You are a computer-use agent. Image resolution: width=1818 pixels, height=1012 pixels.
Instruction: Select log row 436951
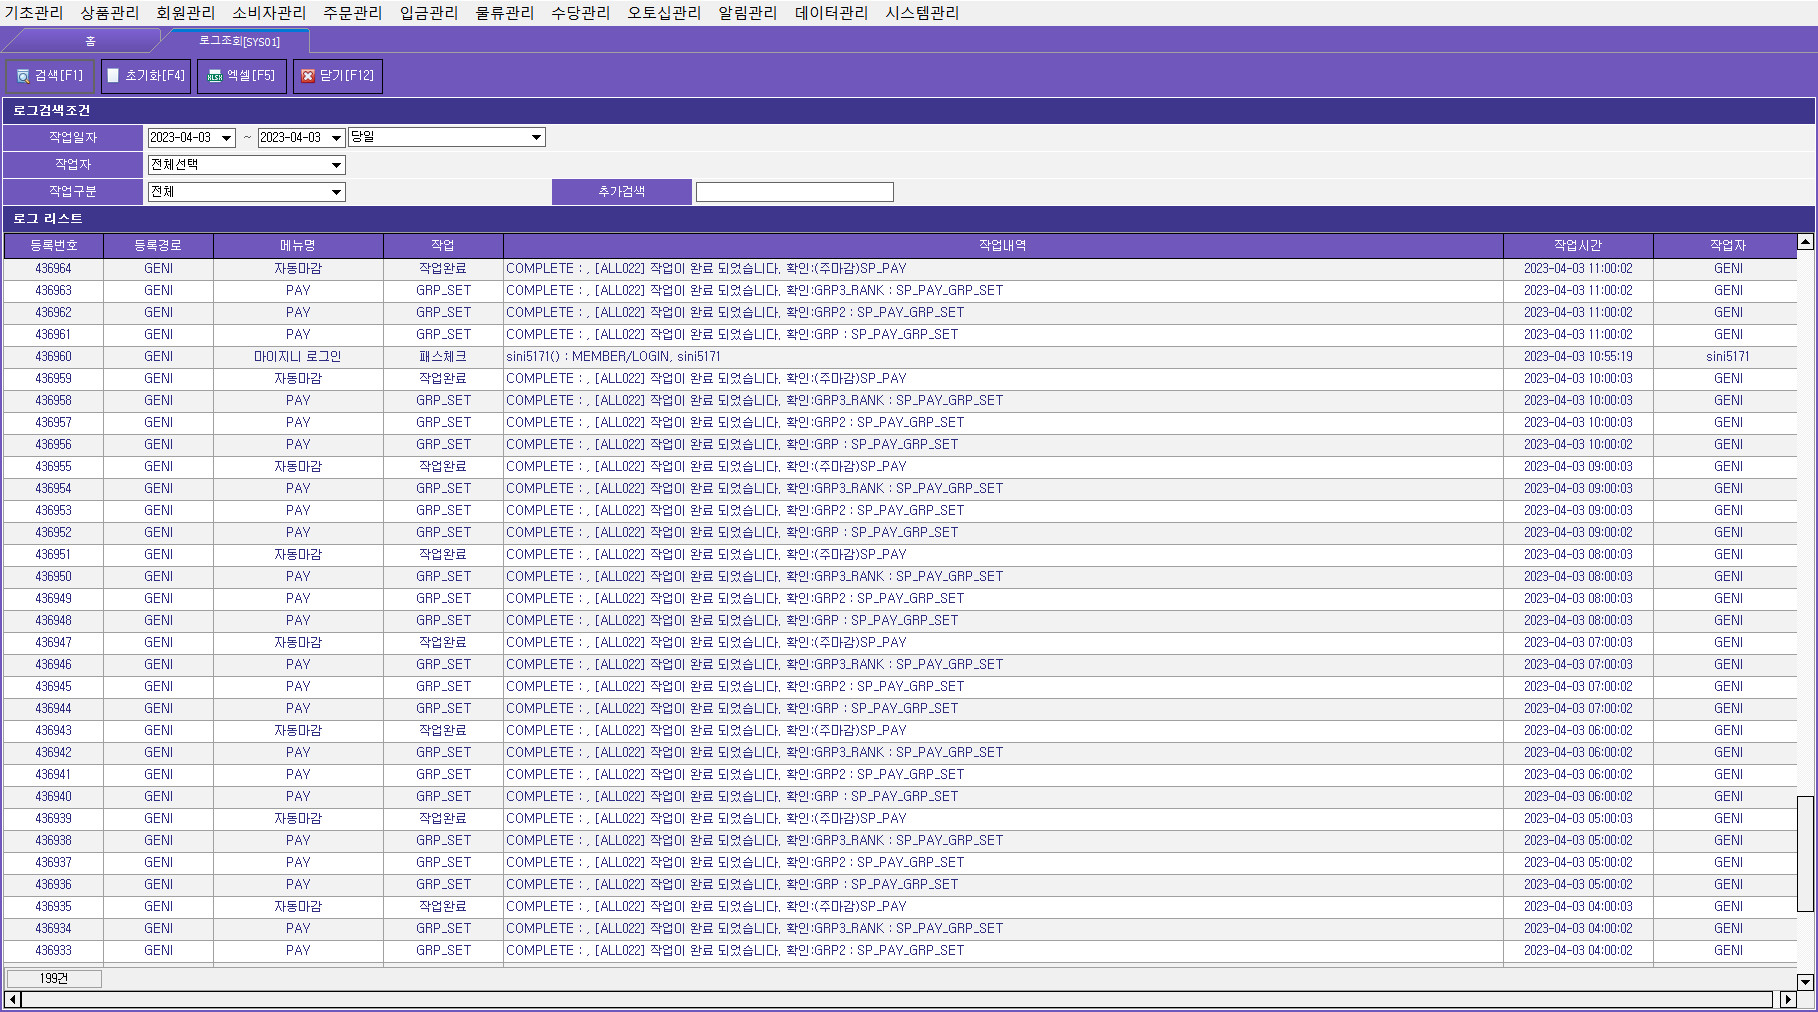tap(900, 555)
